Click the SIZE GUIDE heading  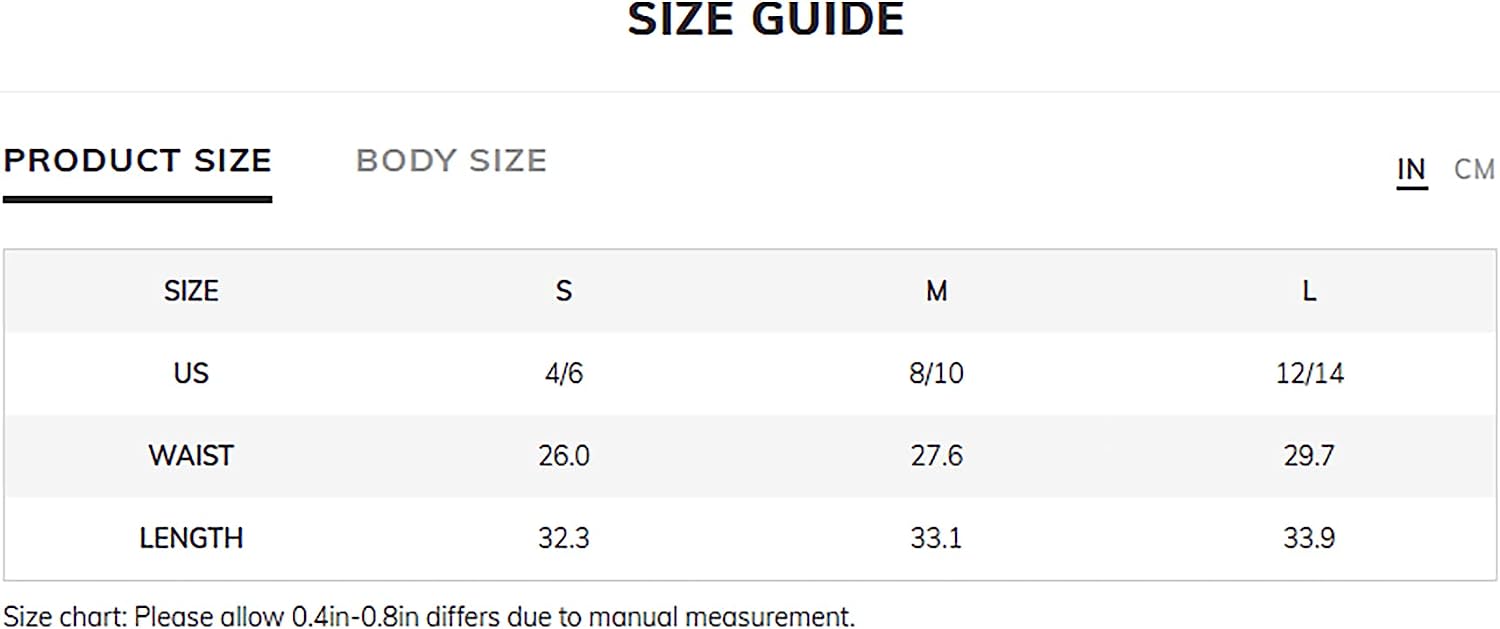[765, 19]
